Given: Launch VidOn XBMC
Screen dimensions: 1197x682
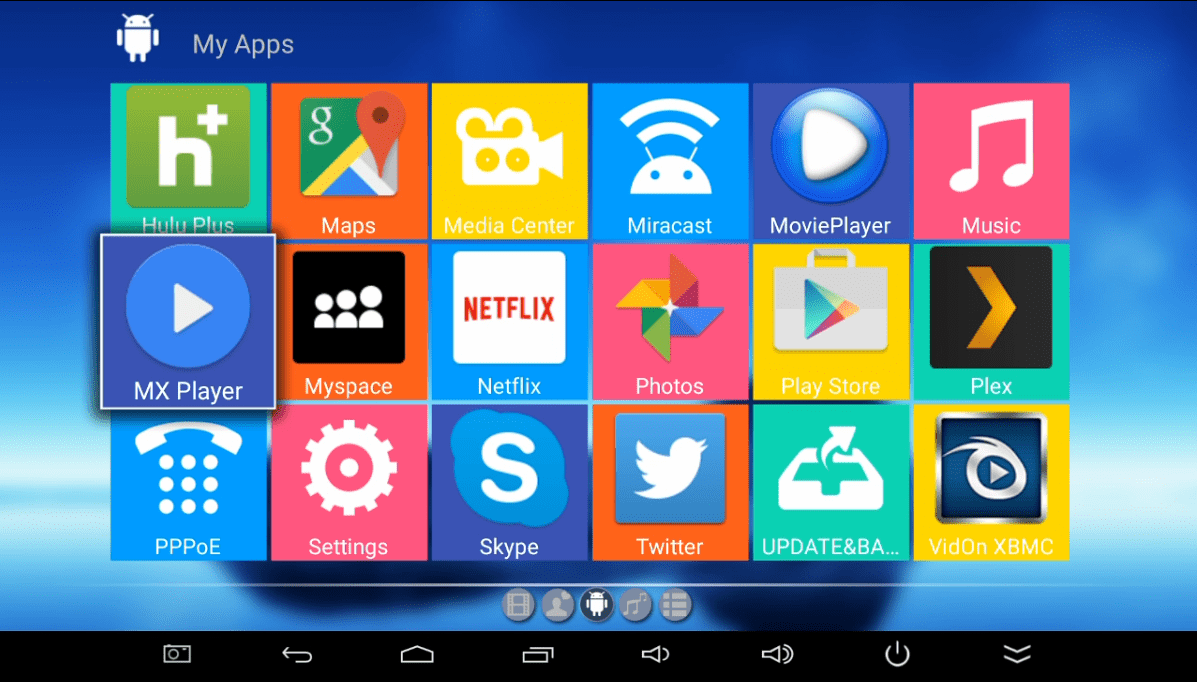Looking at the screenshot, I should 991,483.
